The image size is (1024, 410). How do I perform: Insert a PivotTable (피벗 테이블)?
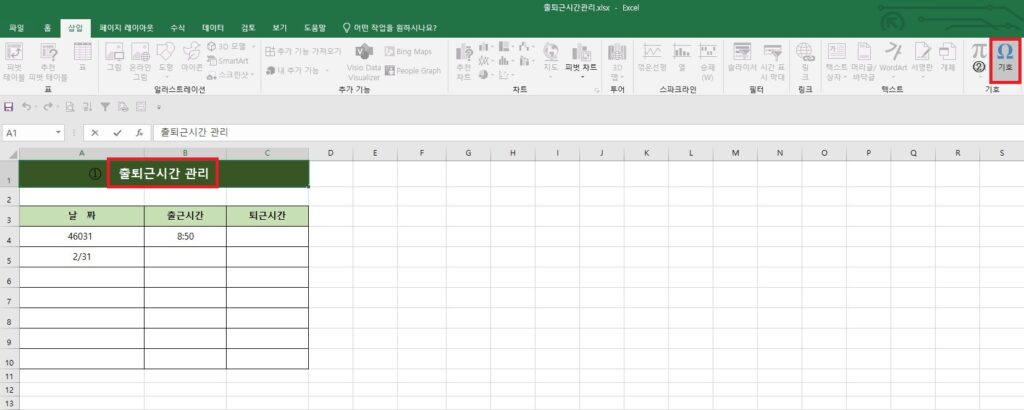(x=13, y=61)
